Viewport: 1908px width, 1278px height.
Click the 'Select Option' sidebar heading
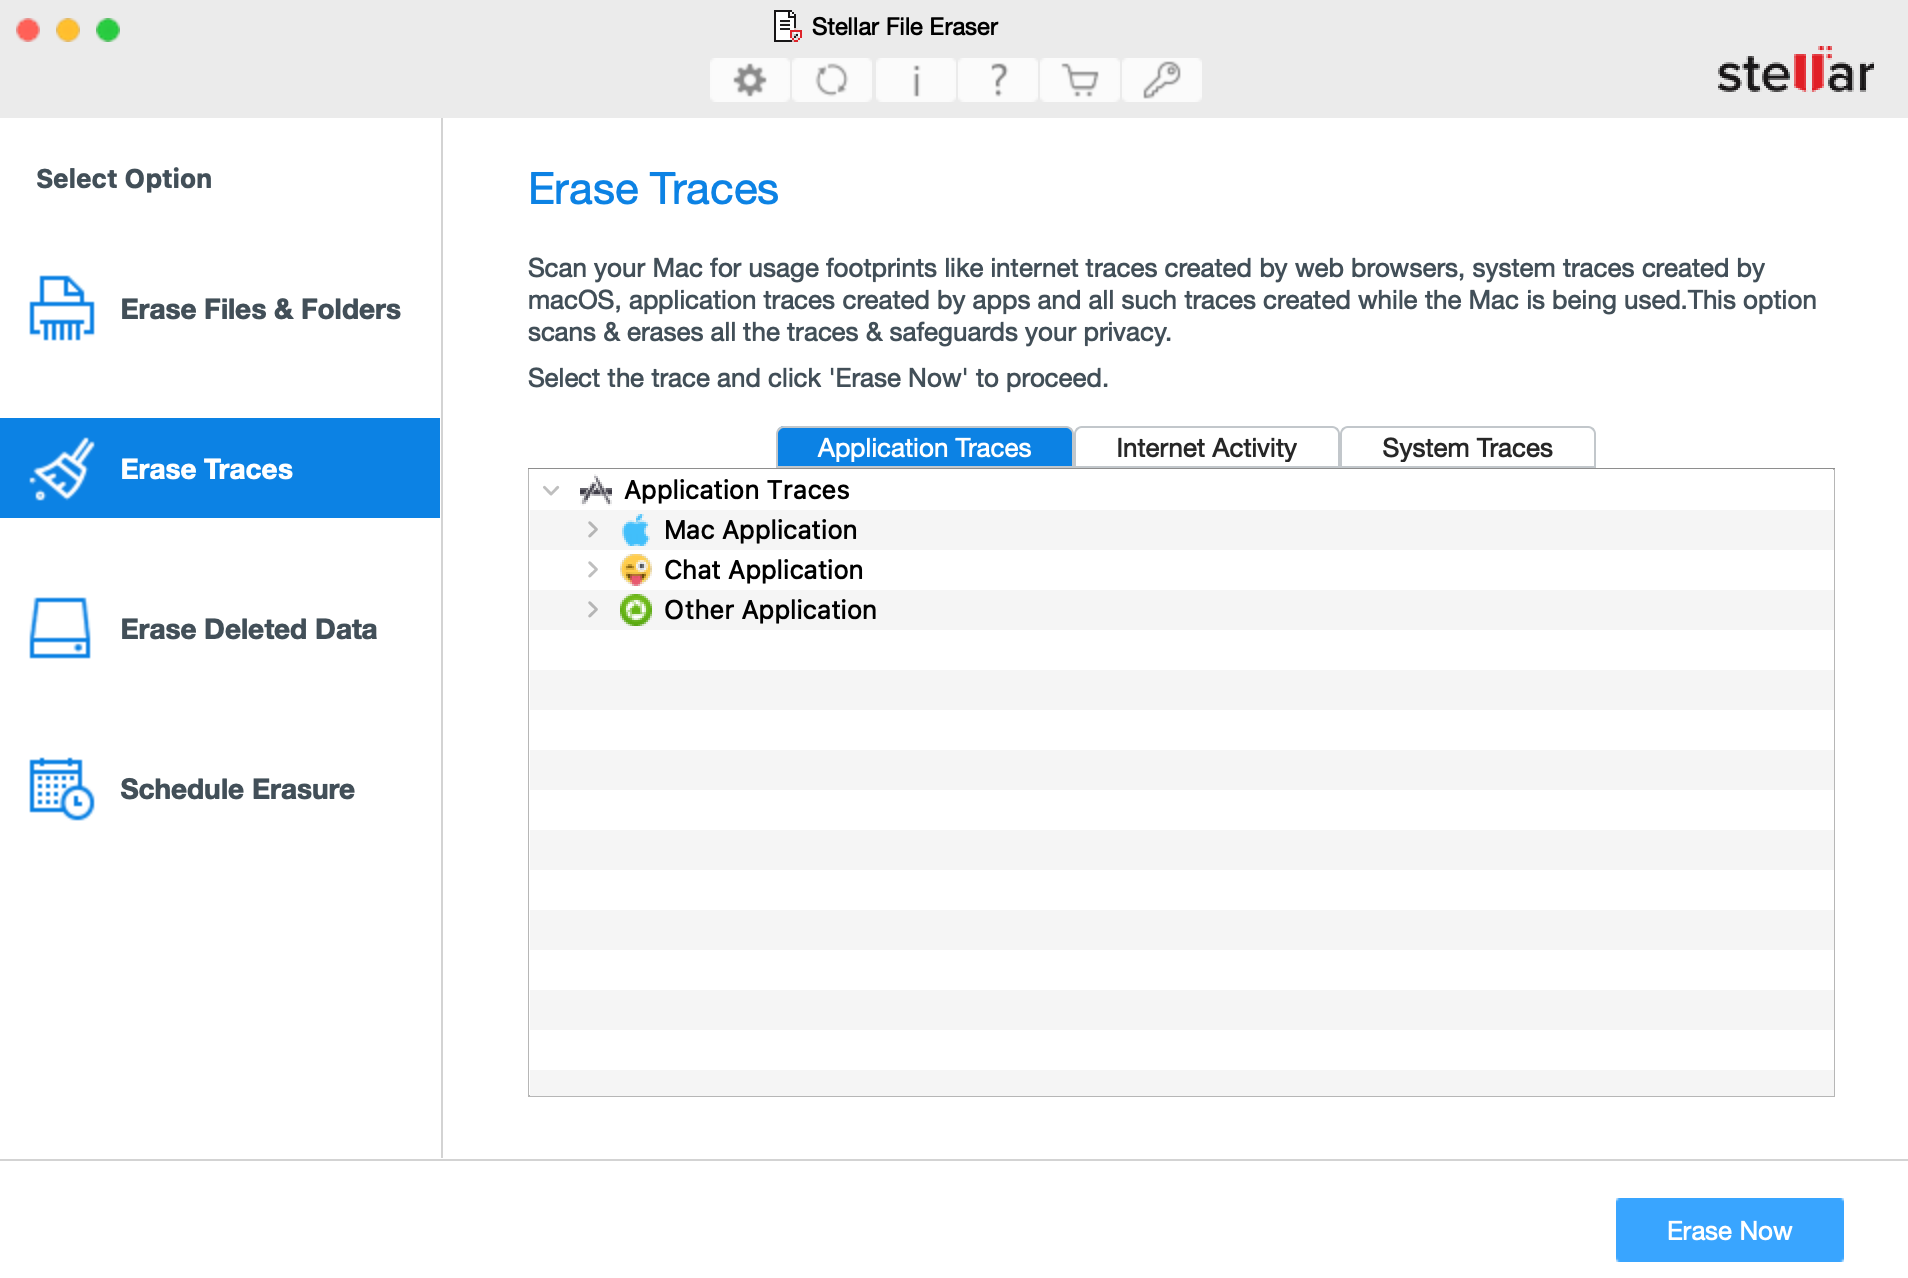coord(124,179)
